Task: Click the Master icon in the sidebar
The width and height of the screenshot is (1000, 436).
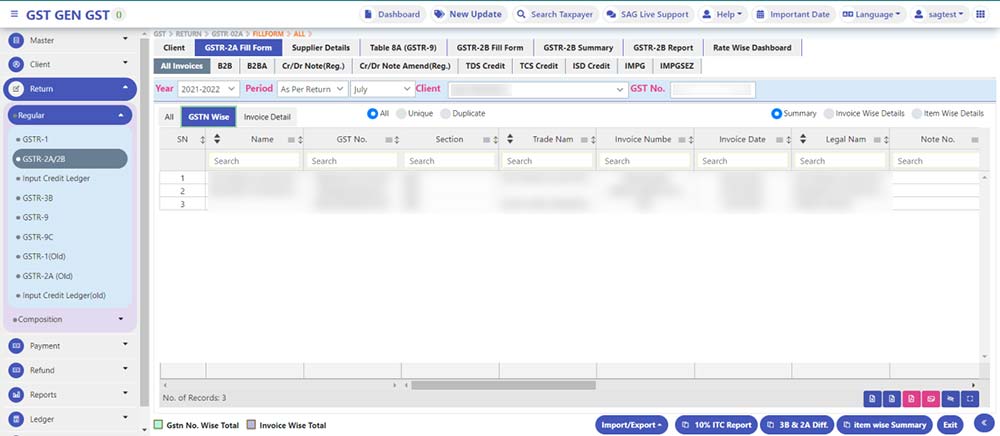Action: point(18,40)
